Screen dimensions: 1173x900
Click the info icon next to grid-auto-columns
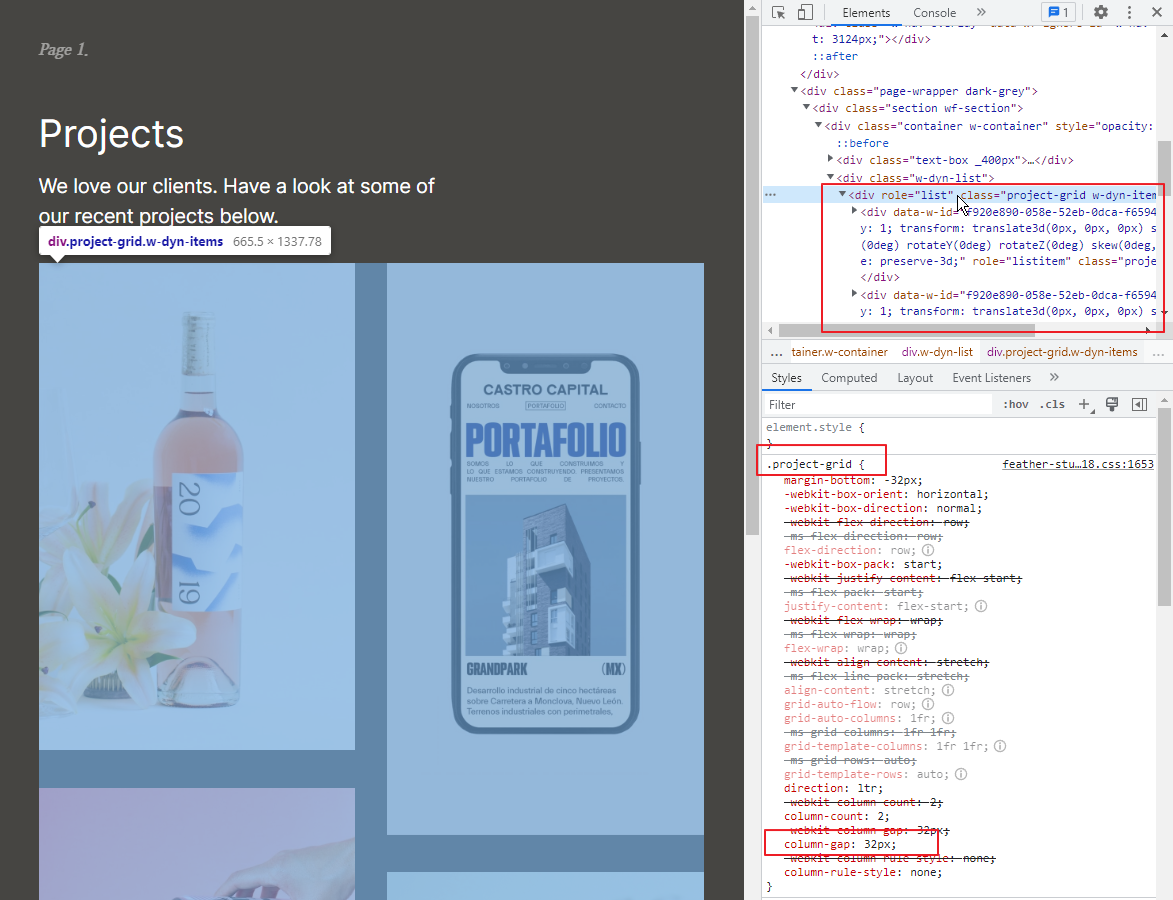click(949, 718)
